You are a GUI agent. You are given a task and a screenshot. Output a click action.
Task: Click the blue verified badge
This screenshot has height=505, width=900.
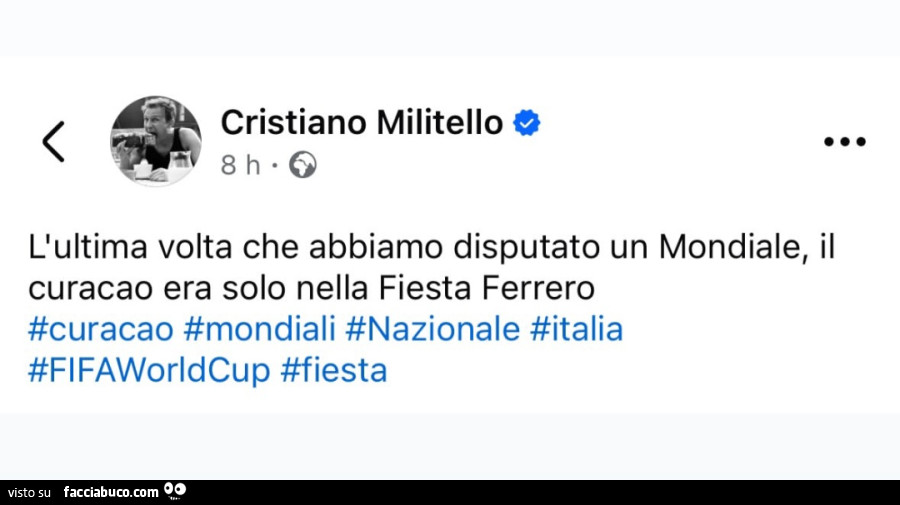coord(527,123)
